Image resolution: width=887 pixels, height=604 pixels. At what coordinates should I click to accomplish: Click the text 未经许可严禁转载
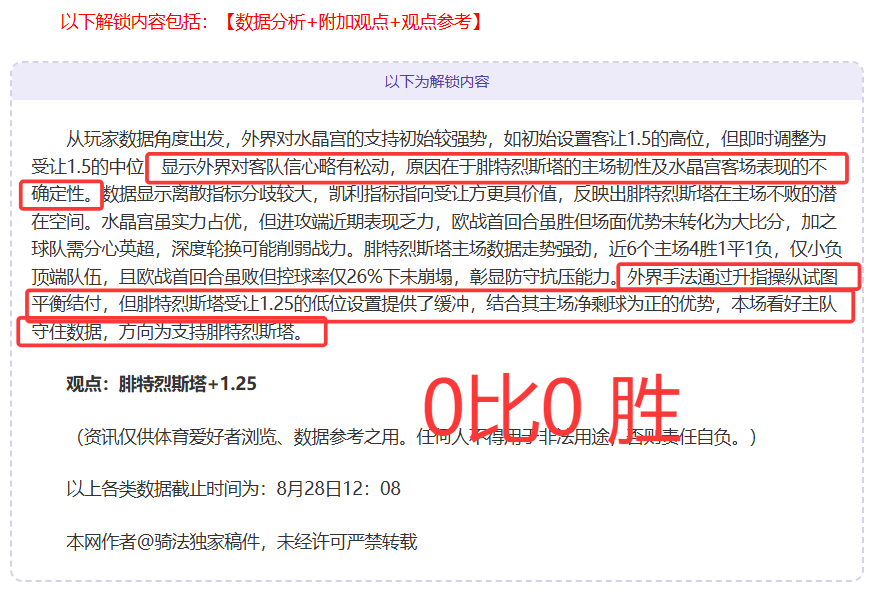pos(346,542)
